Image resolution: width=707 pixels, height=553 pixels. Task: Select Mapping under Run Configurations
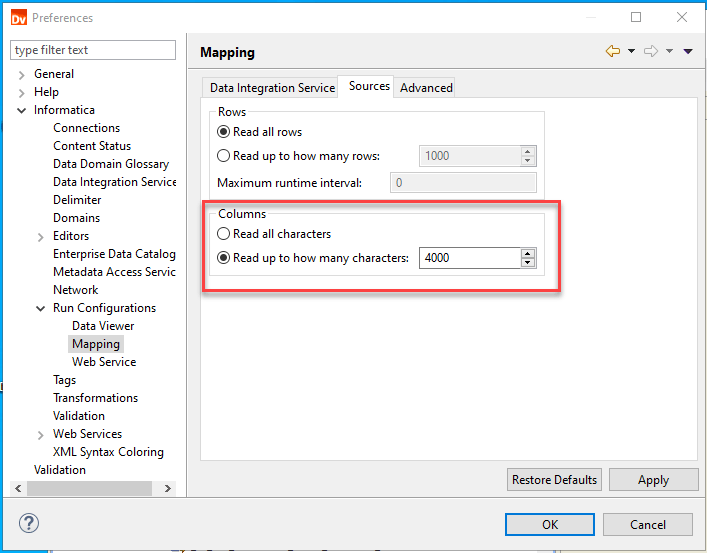coord(96,344)
